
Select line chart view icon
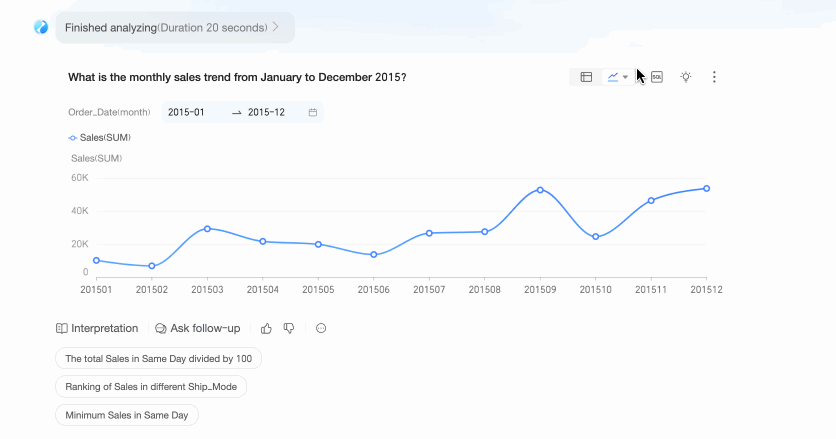[613, 77]
